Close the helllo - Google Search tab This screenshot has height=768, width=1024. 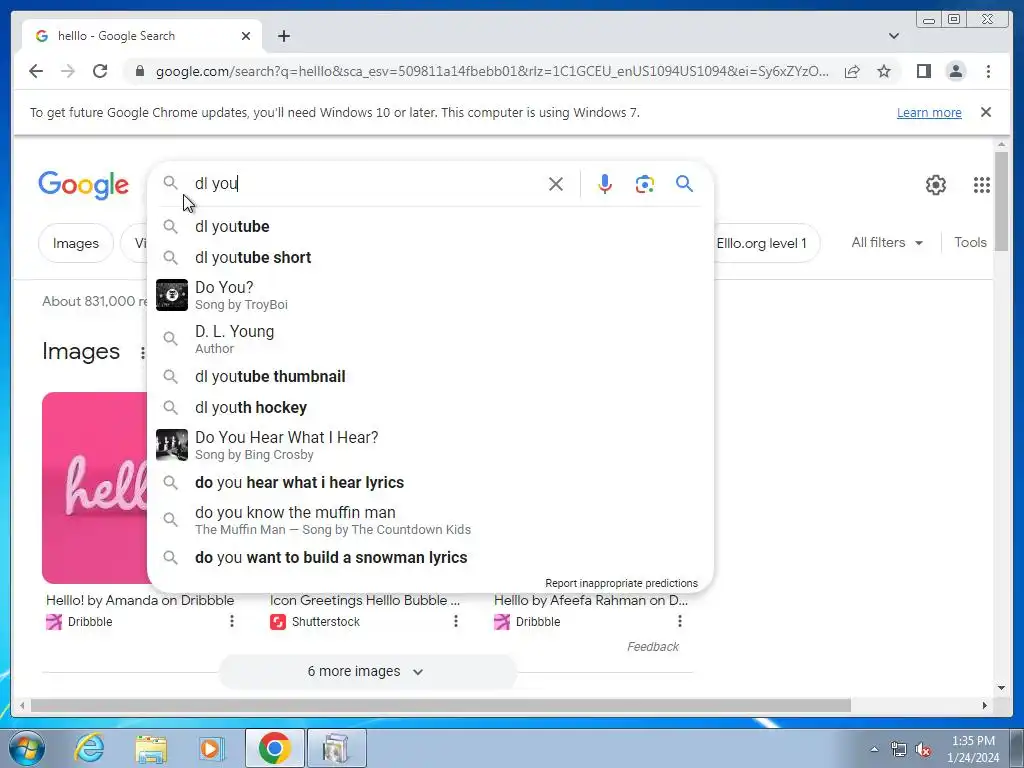click(246, 36)
